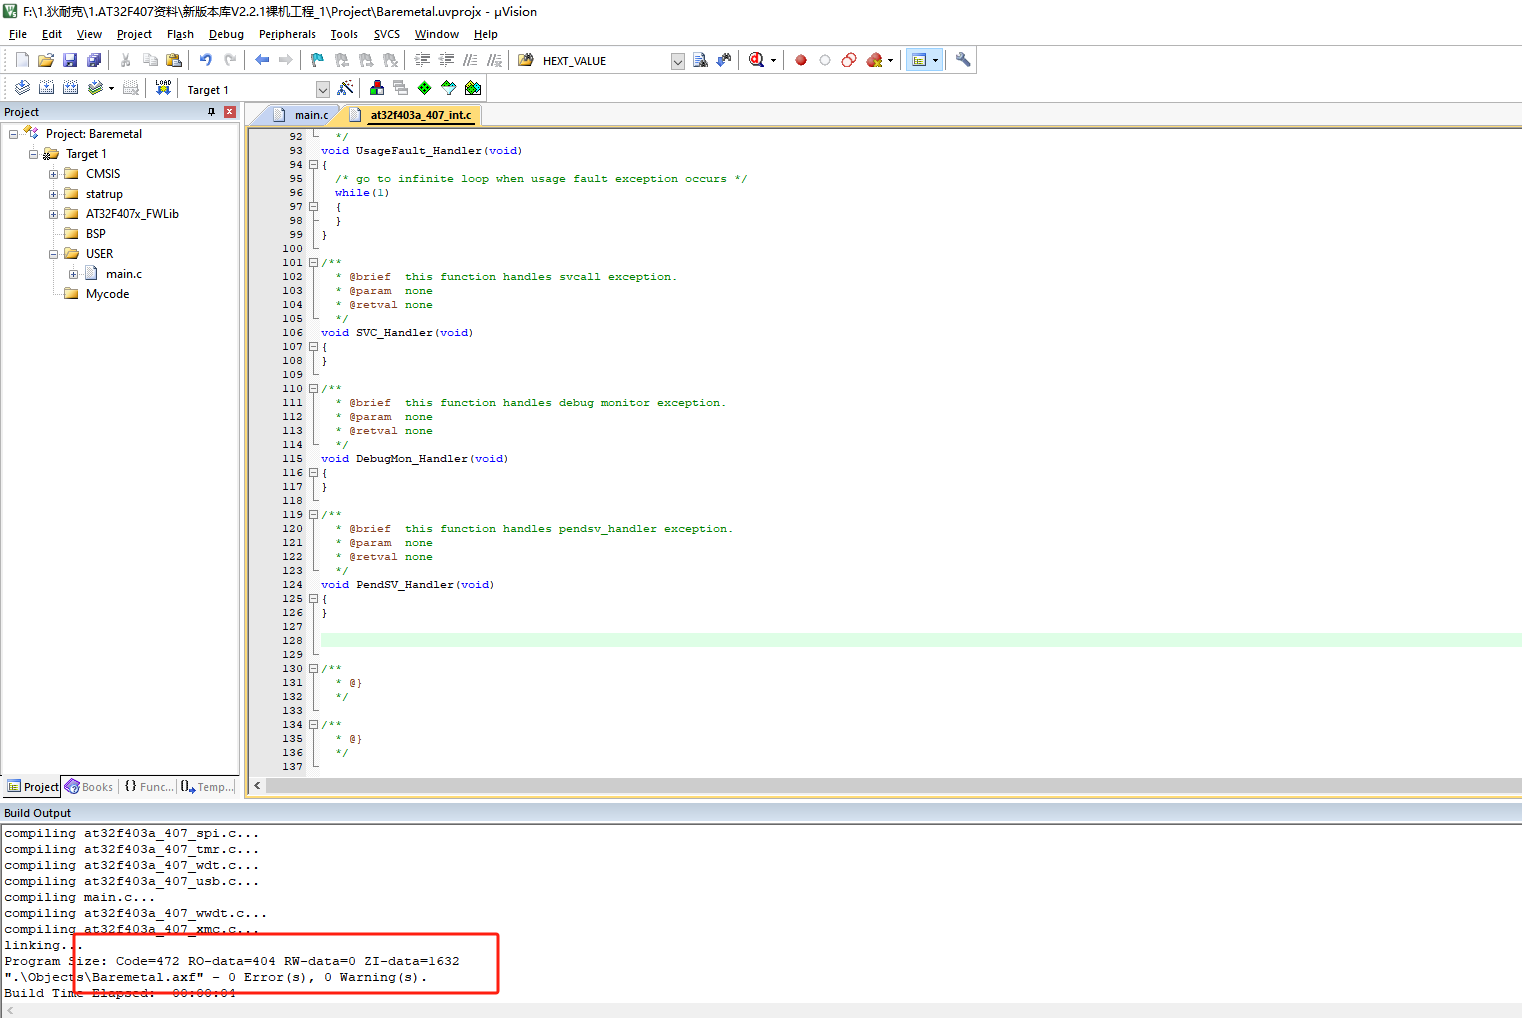Disable all breakpoints
The image size is (1522, 1018).
coord(849,60)
